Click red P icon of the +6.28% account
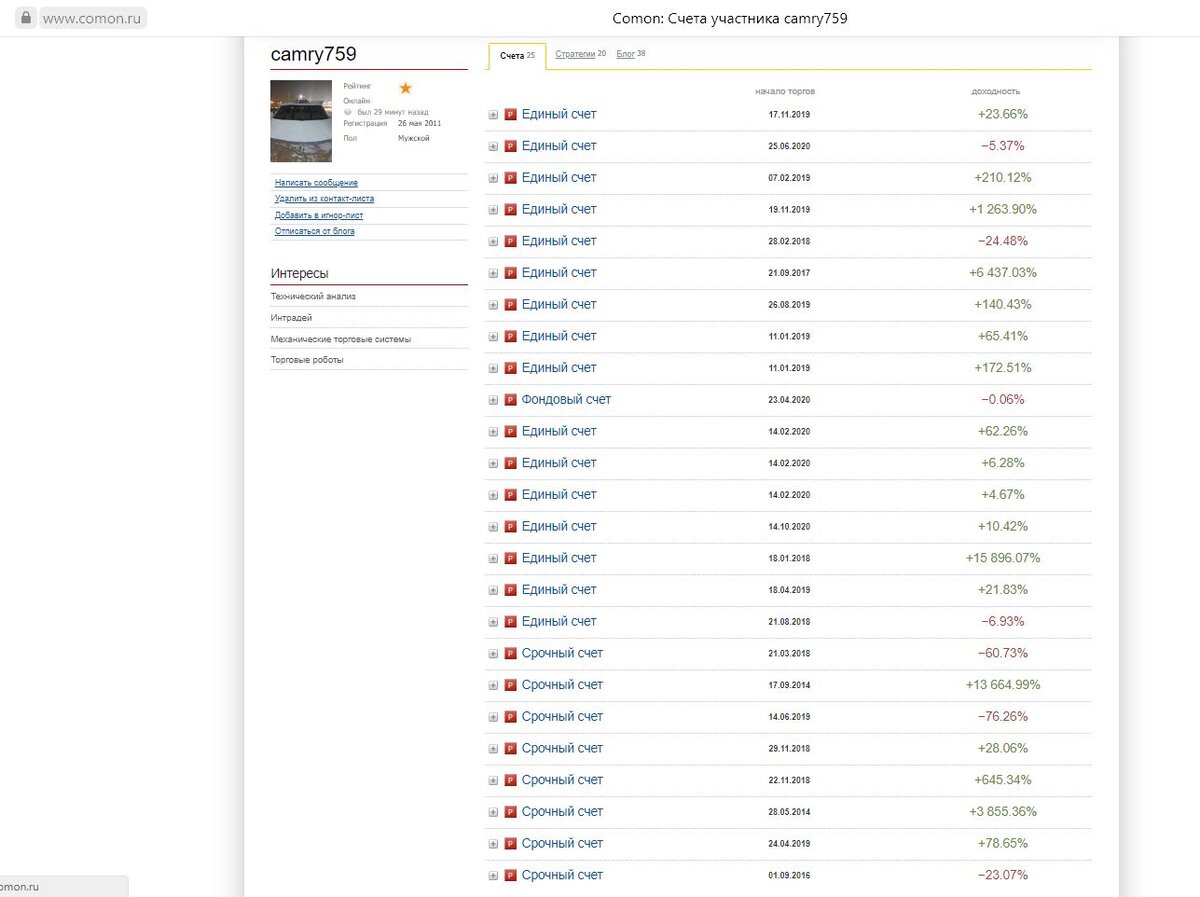 click(510, 463)
